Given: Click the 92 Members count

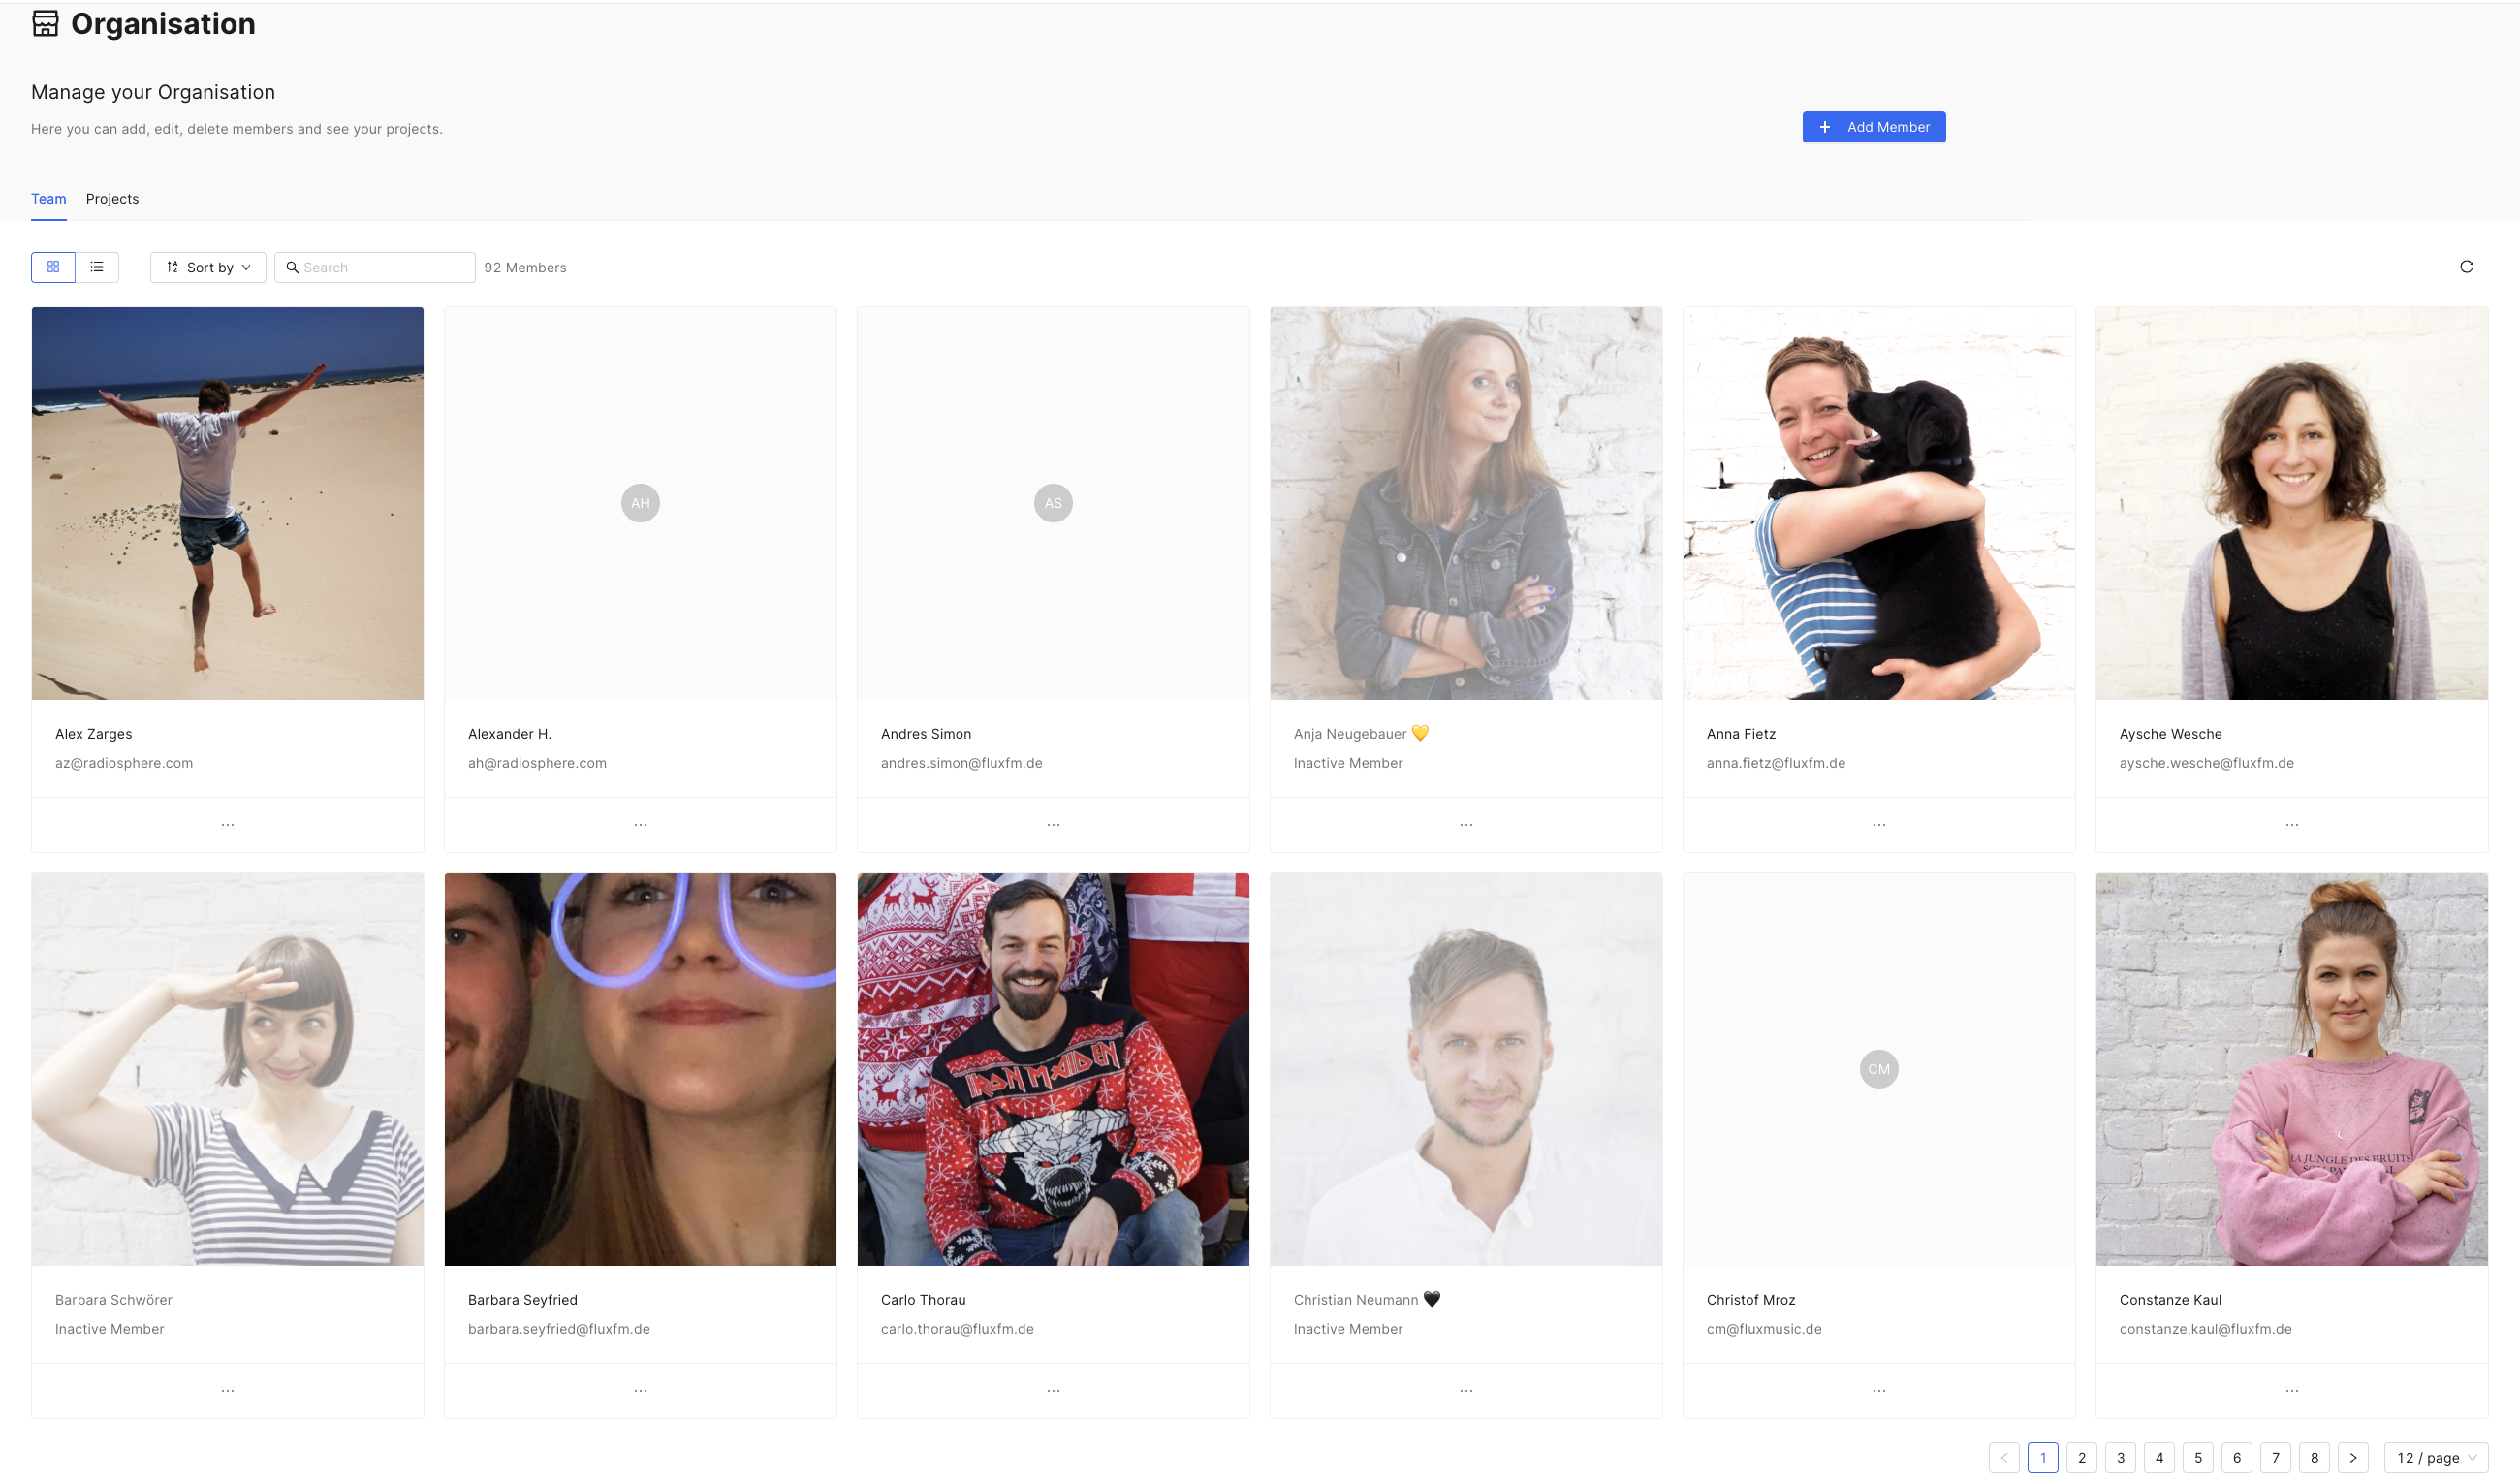Looking at the screenshot, I should pos(525,267).
